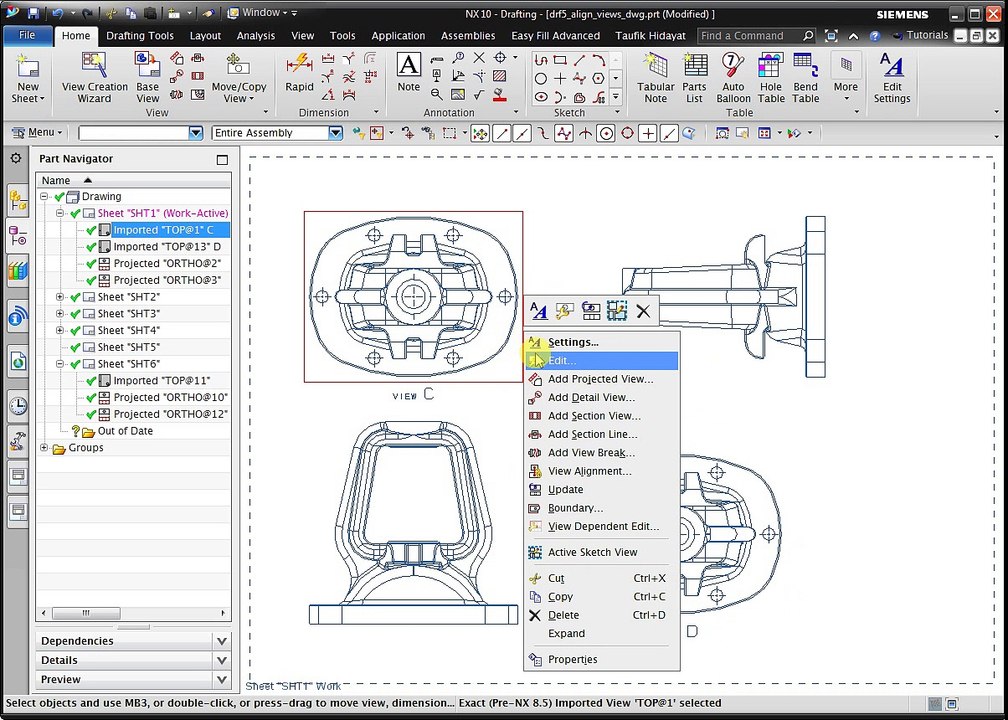Open the Analysis ribbon tab
This screenshot has width=1008, height=720.
[x=255, y=36]
